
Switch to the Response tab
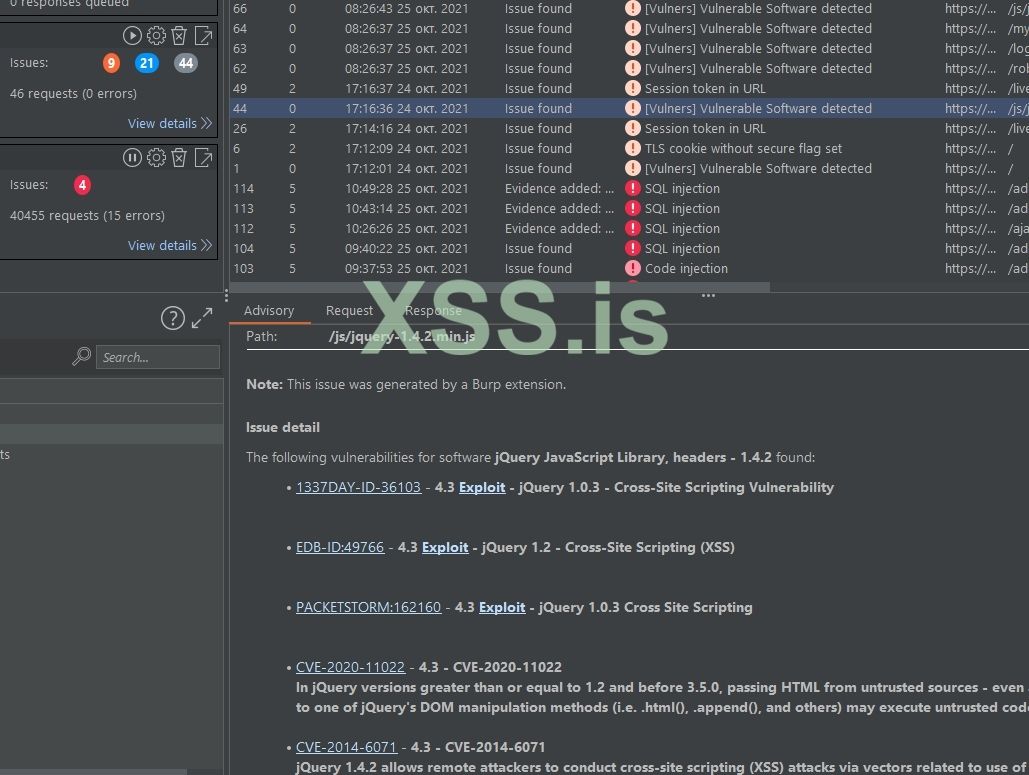coord(433,310)
